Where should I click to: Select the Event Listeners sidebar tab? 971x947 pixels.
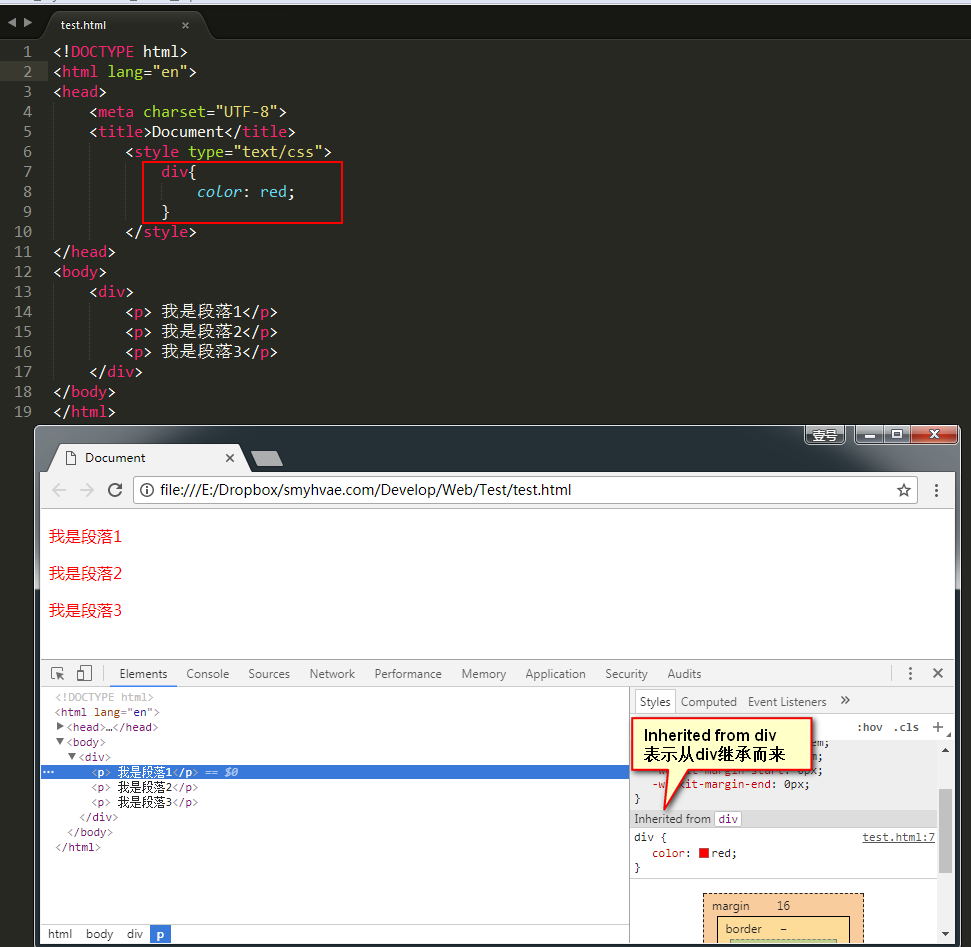[x=786, y=702]
